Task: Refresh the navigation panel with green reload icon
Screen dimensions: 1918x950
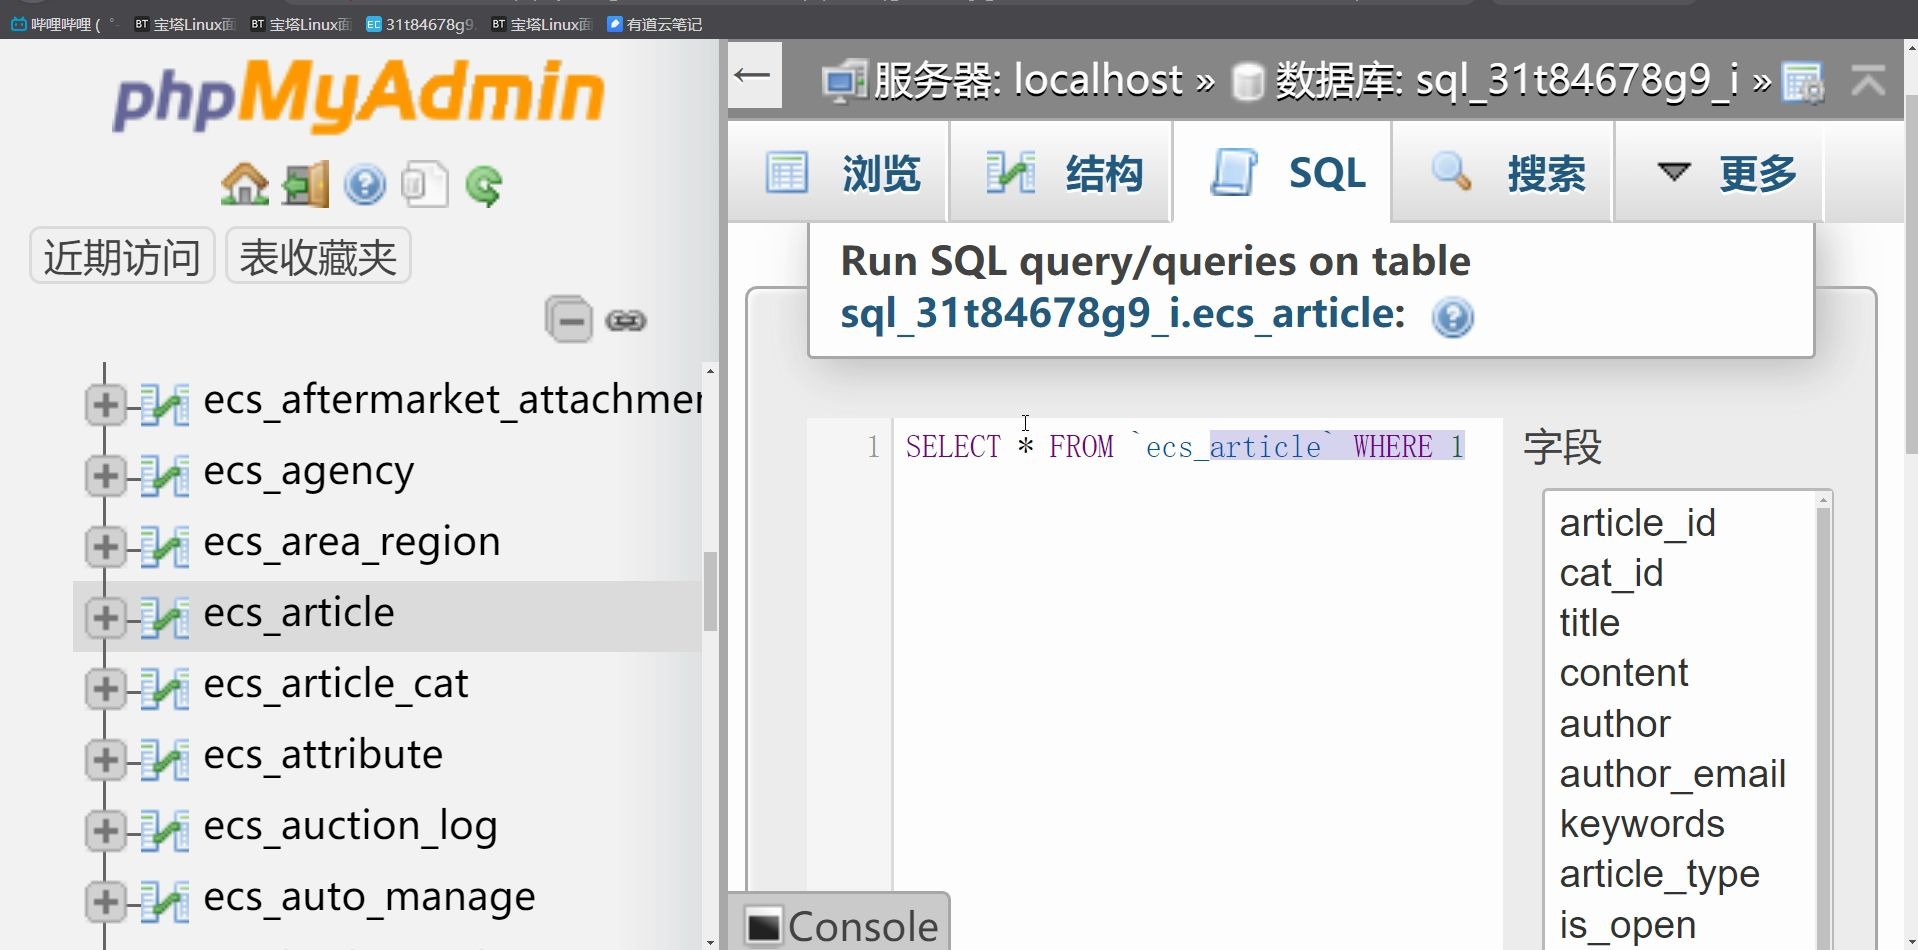Action: point(484,184)
